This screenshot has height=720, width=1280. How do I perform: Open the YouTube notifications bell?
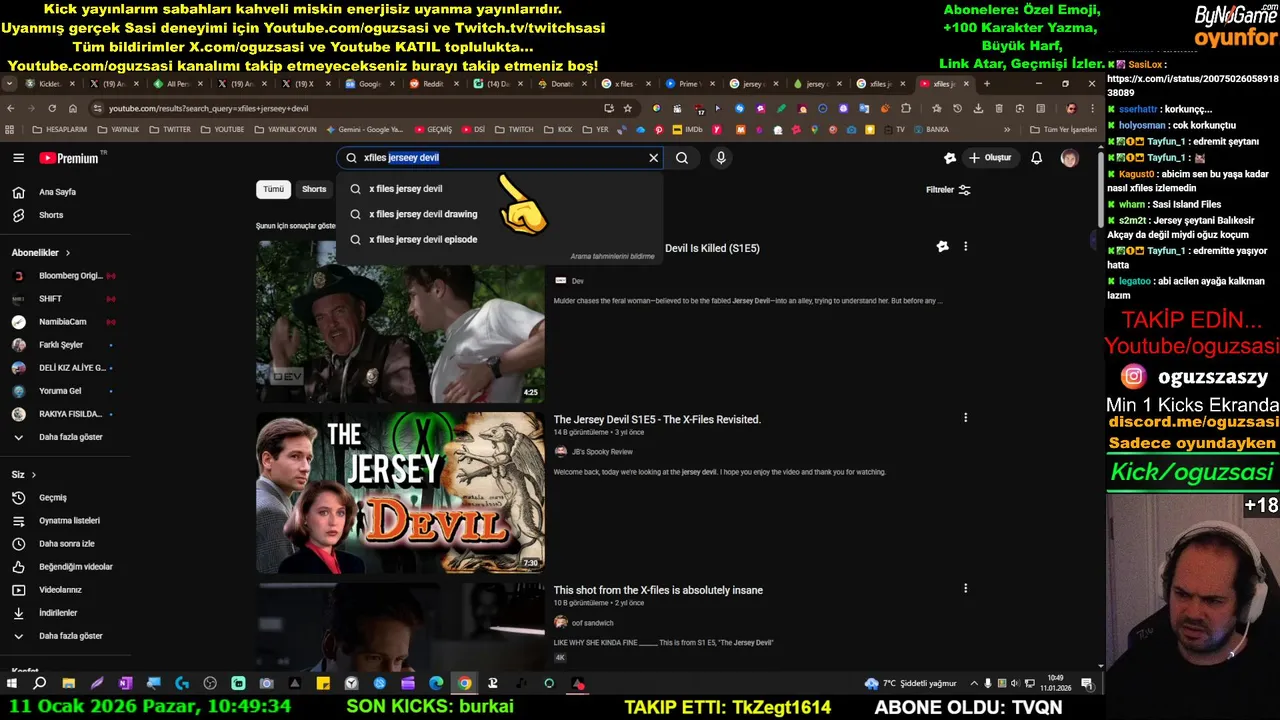point(1037,158)
